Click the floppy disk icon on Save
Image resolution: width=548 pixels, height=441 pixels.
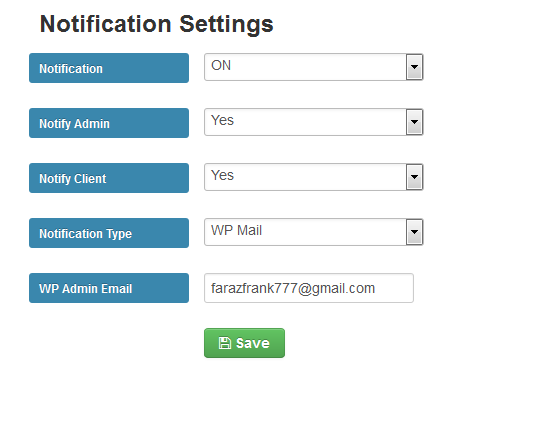225,343
